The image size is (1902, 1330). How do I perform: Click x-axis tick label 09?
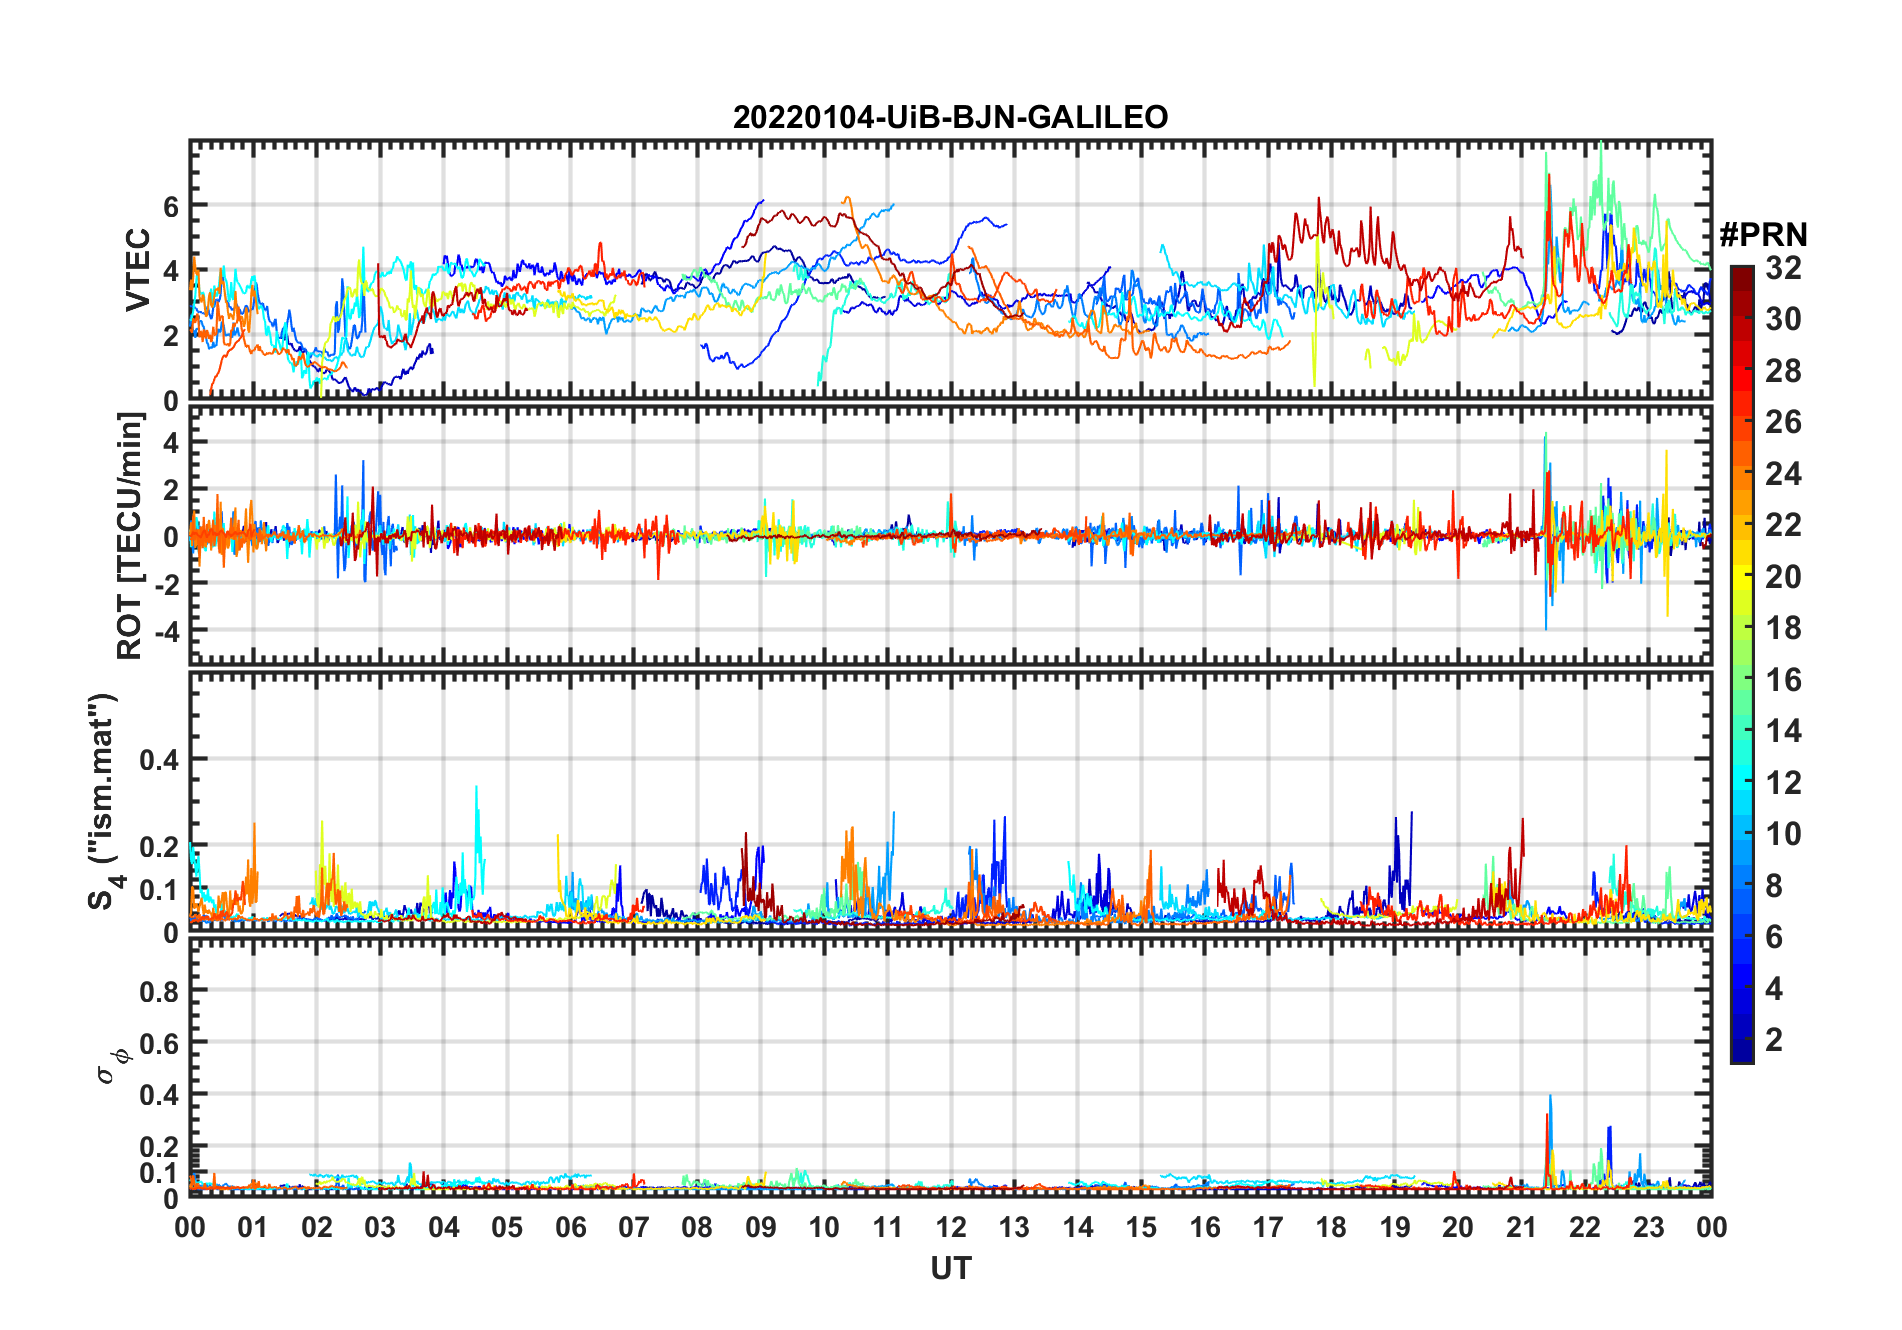tap(760, 1227)
